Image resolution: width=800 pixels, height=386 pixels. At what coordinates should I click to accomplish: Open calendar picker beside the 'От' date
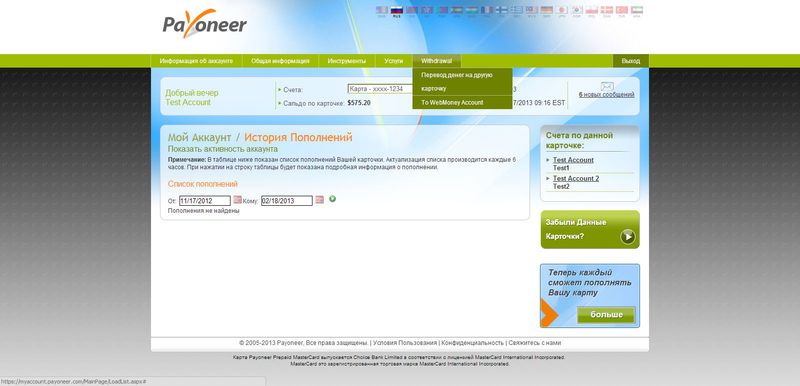click(237, 200)
